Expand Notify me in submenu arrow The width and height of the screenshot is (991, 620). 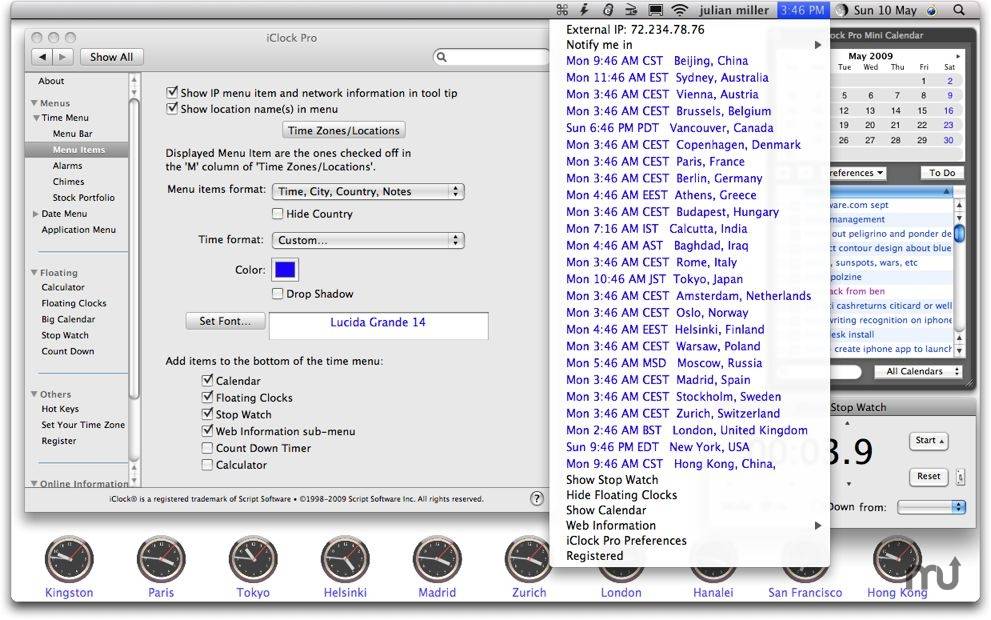[818, 45]
